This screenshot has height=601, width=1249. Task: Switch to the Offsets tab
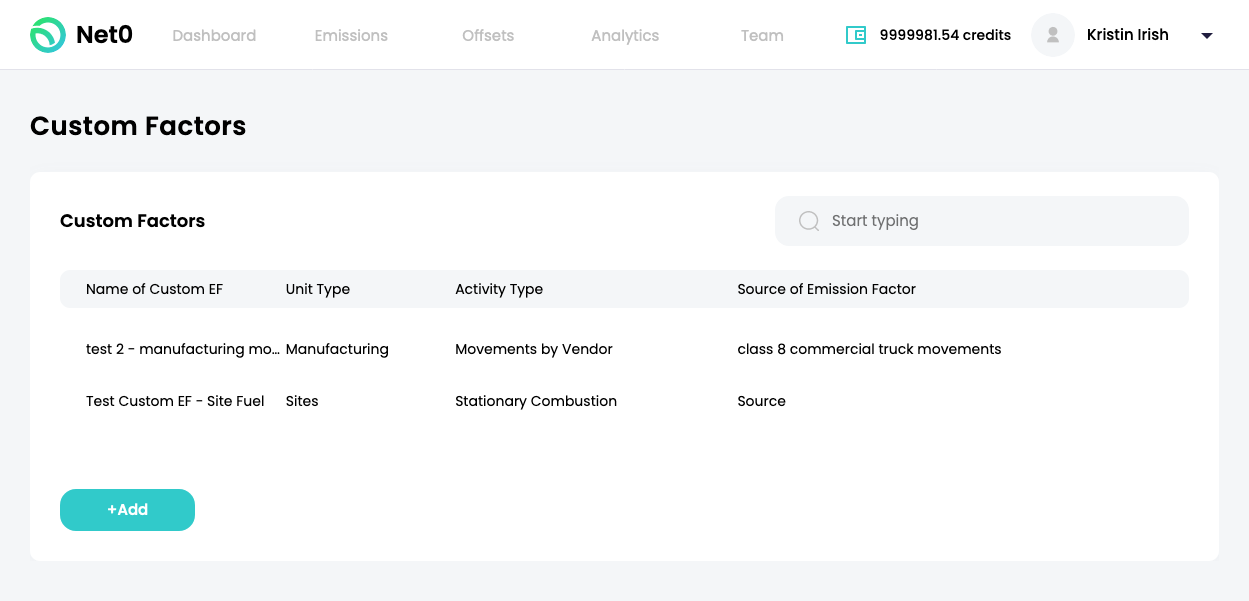tap(488, 35)
